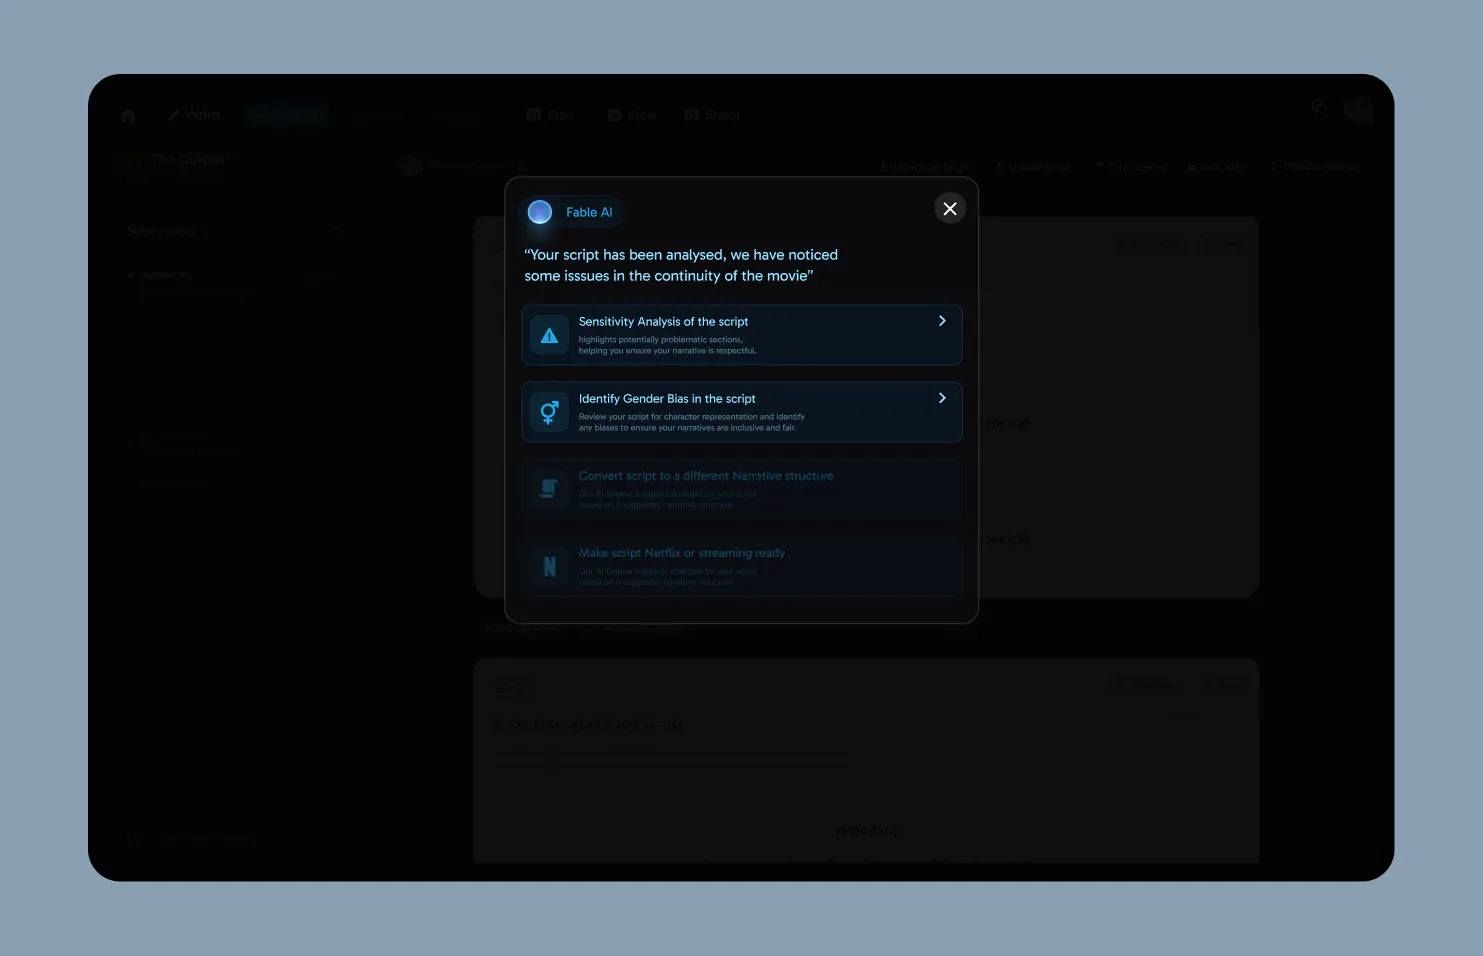Switch to the View tab
This screenshot has height=956, width=1483.
[632, 115]
